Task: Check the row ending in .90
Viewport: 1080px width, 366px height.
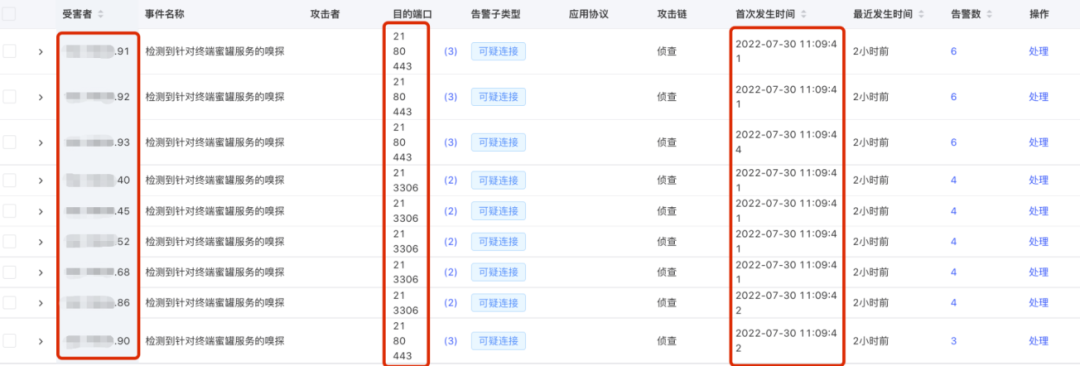Action: pos(9,340)
